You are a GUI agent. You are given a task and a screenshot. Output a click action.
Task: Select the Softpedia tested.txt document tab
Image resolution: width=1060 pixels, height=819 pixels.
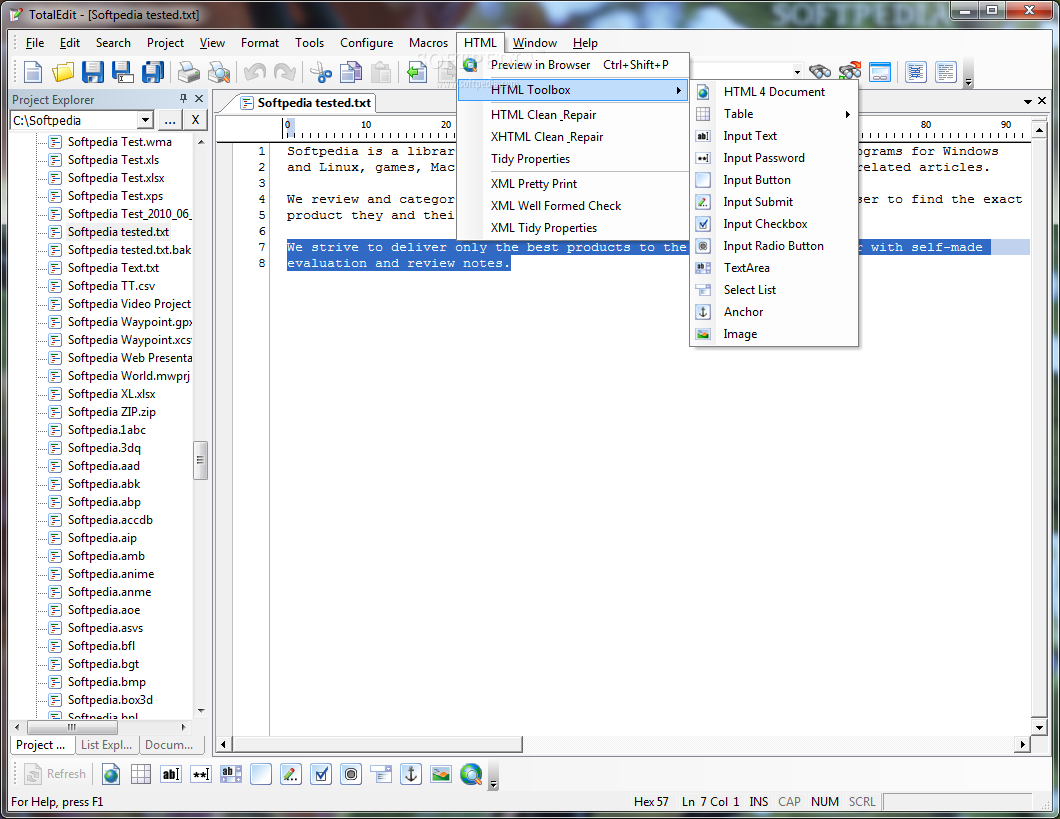click(x=306, y=103)
